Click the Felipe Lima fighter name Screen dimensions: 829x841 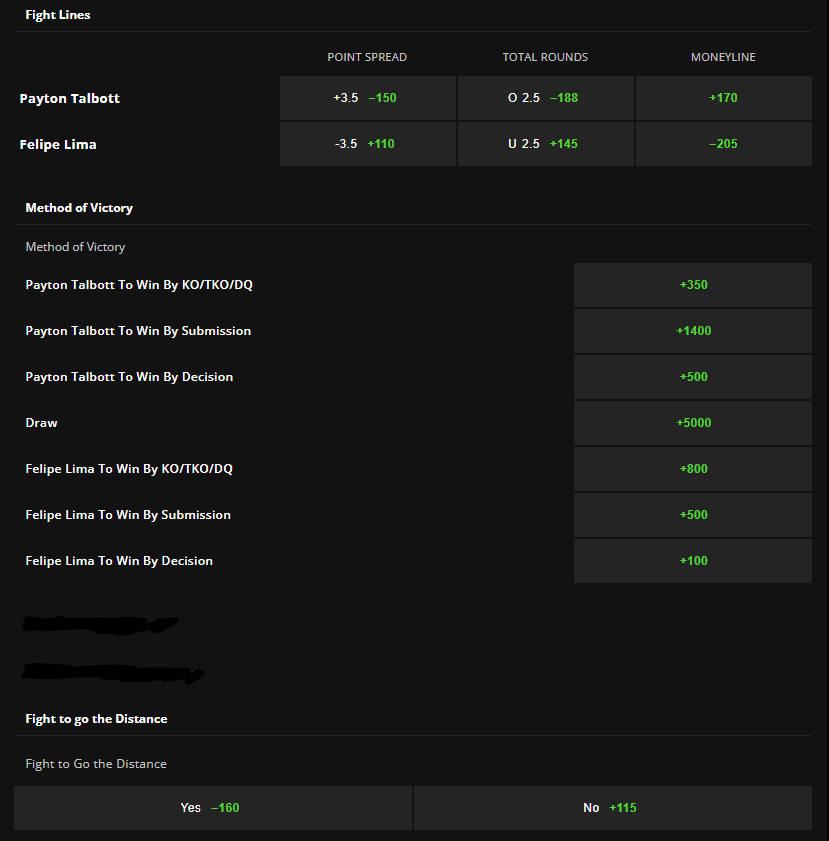(x=58, y=145)
